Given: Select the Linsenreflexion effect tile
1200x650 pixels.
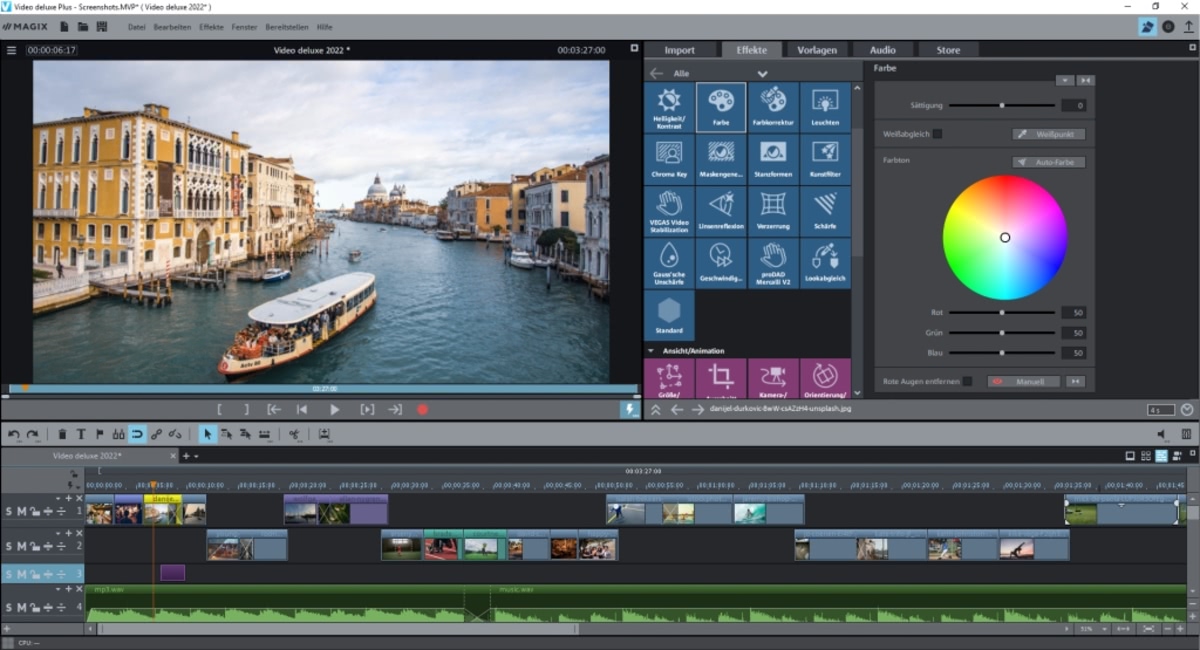Looking at the screenshot, I should 721,212.
